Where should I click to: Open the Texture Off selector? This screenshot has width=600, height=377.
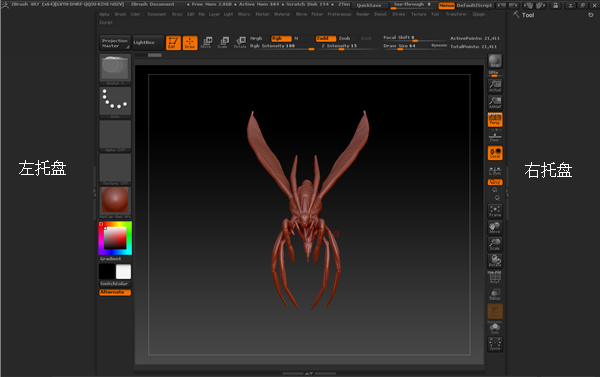click(x=115, y=169)
